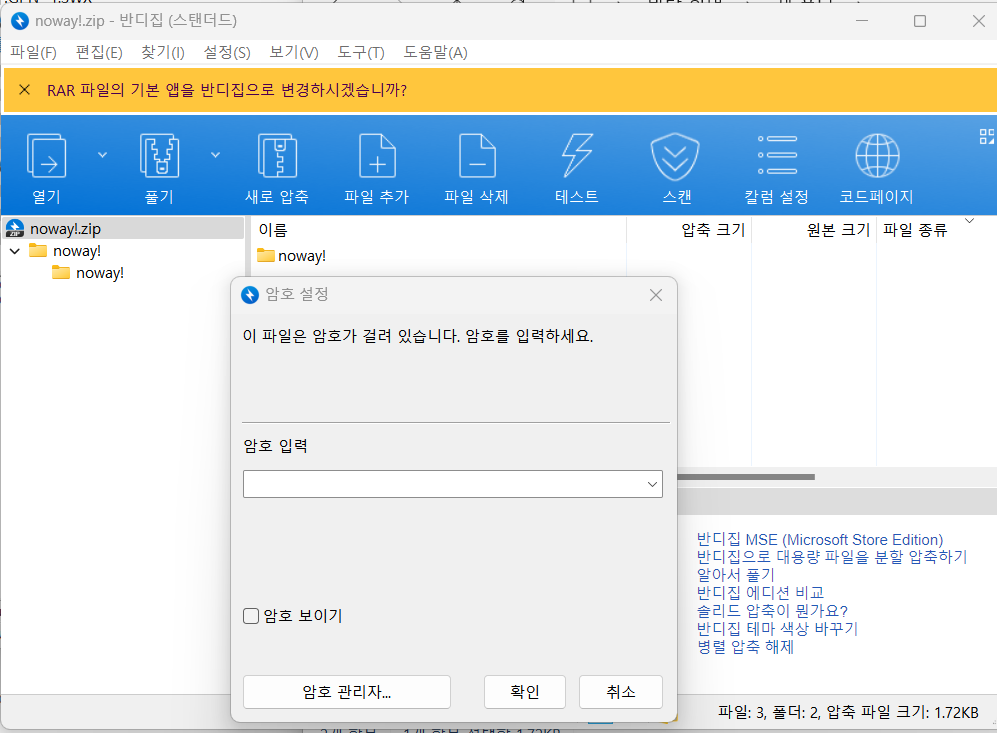Click the column header chevron at right
997x733 pixels.
coord(970,221)
